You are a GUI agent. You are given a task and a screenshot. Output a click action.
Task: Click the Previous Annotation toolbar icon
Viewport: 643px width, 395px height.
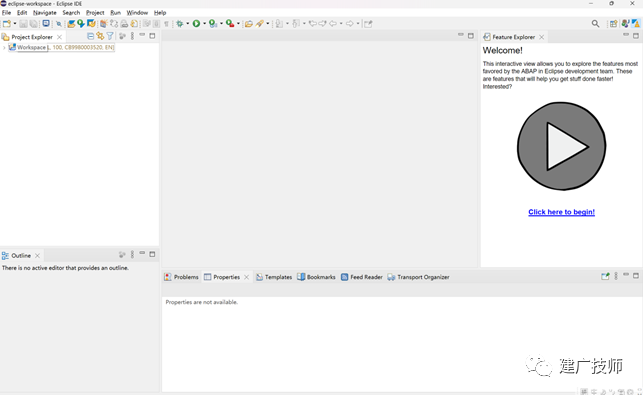point(296,24)
